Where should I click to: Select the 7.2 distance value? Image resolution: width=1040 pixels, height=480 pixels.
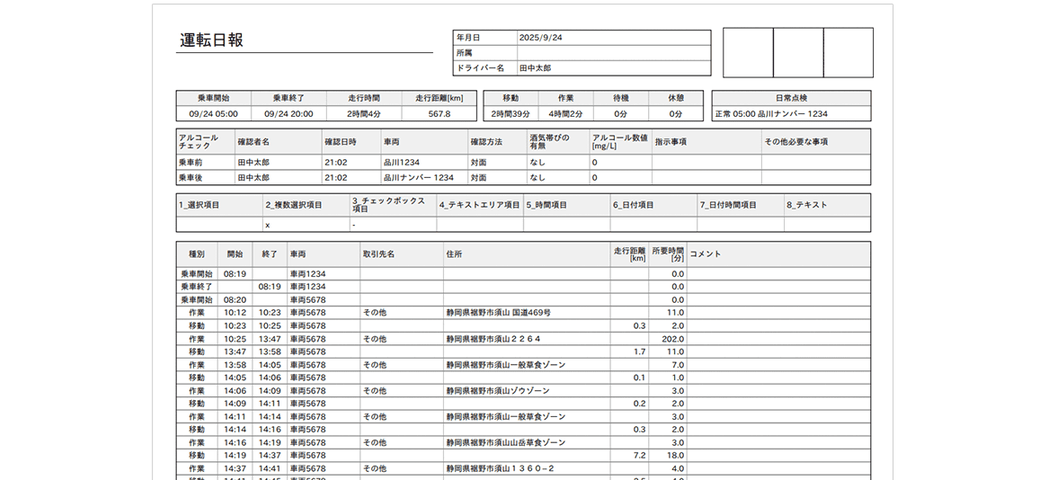[639, 455]
